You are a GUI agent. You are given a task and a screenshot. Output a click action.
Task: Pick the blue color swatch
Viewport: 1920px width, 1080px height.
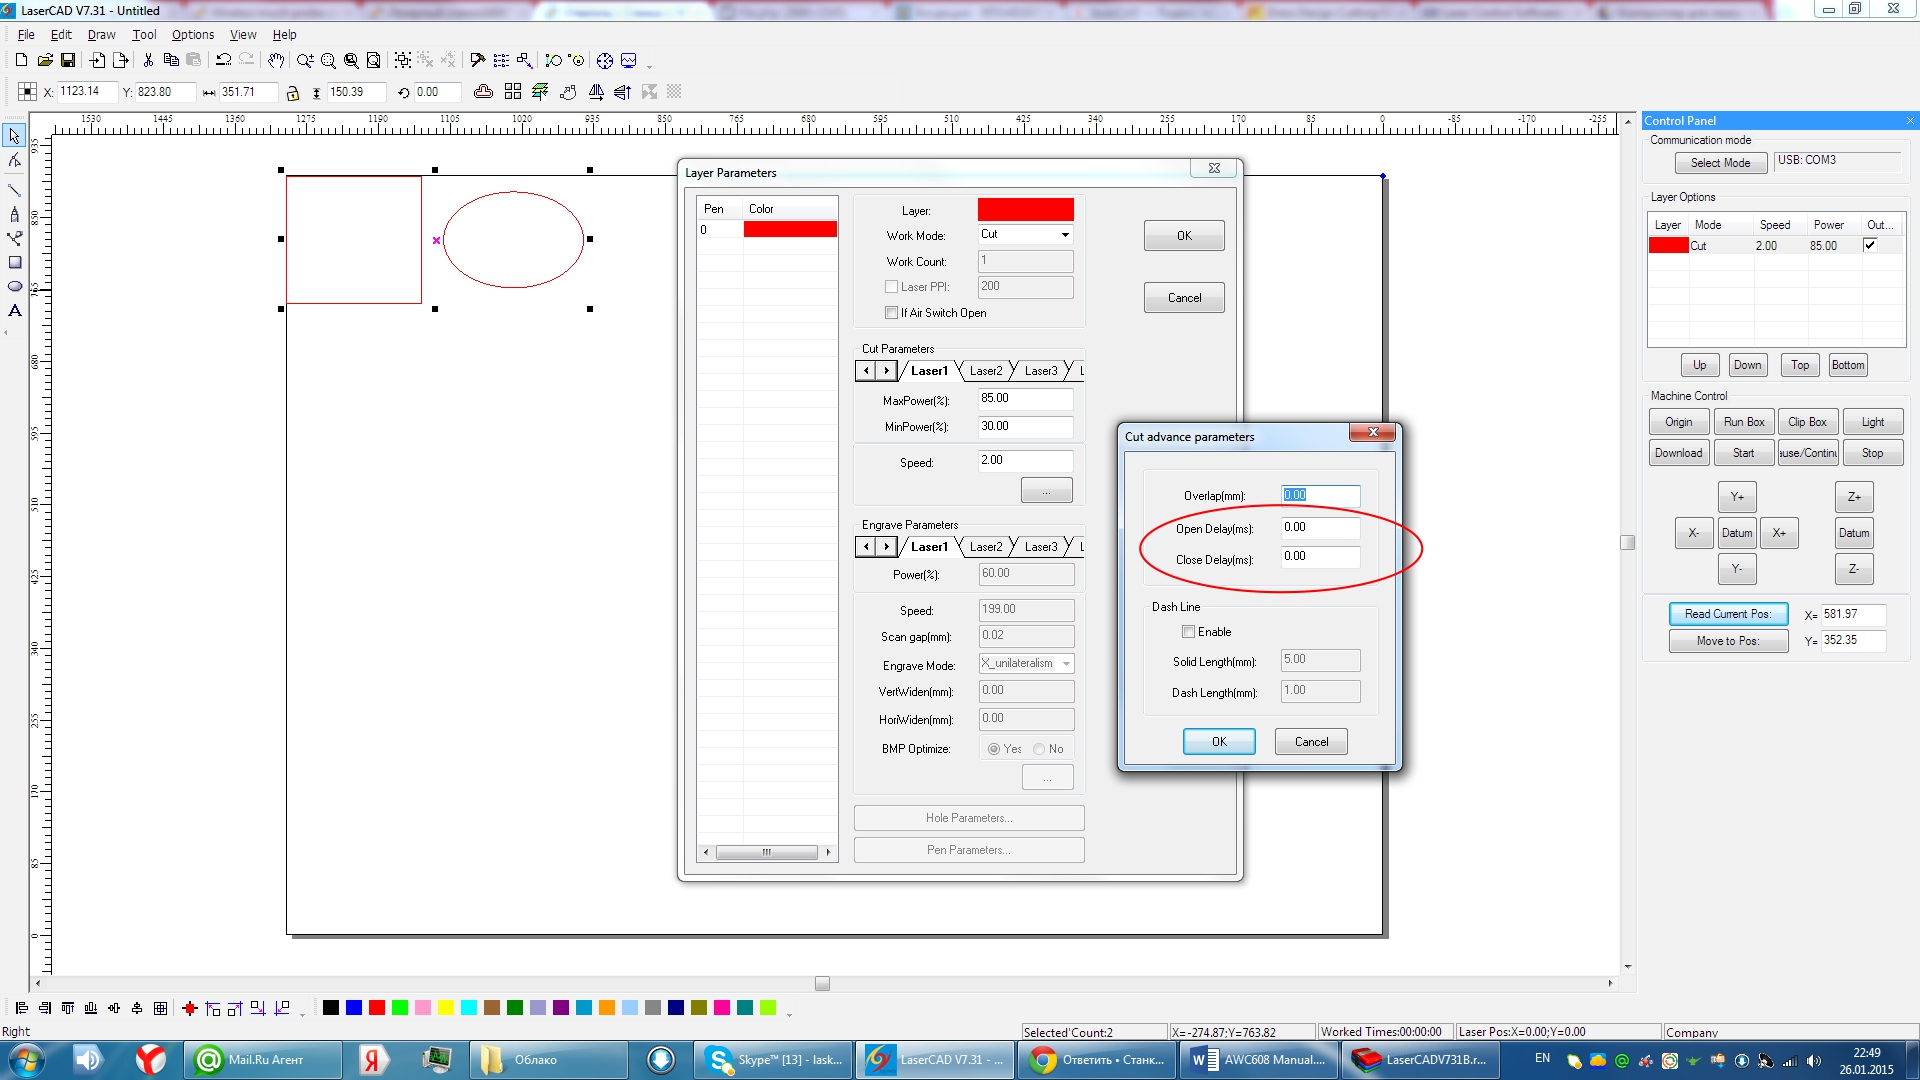point(354,1008)
